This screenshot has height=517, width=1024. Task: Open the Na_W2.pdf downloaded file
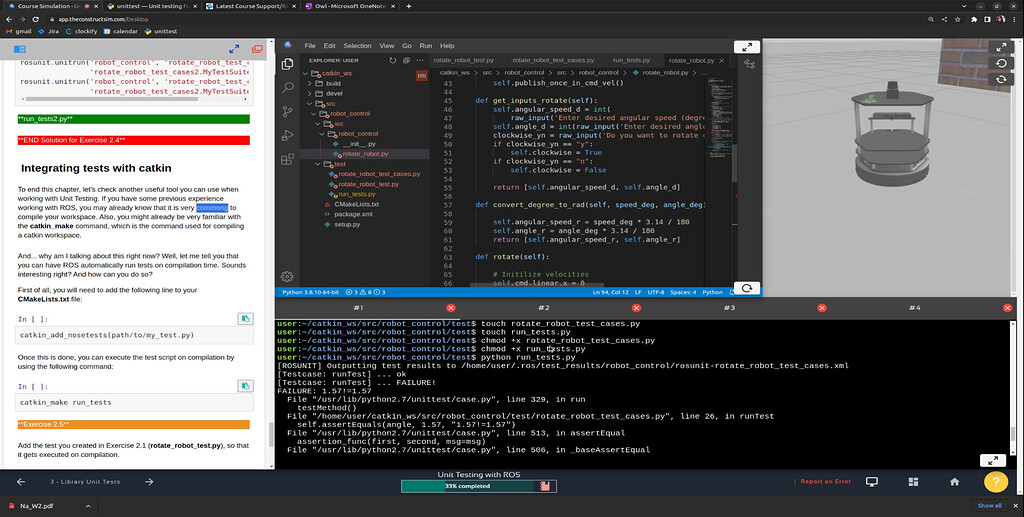point(37,506)
